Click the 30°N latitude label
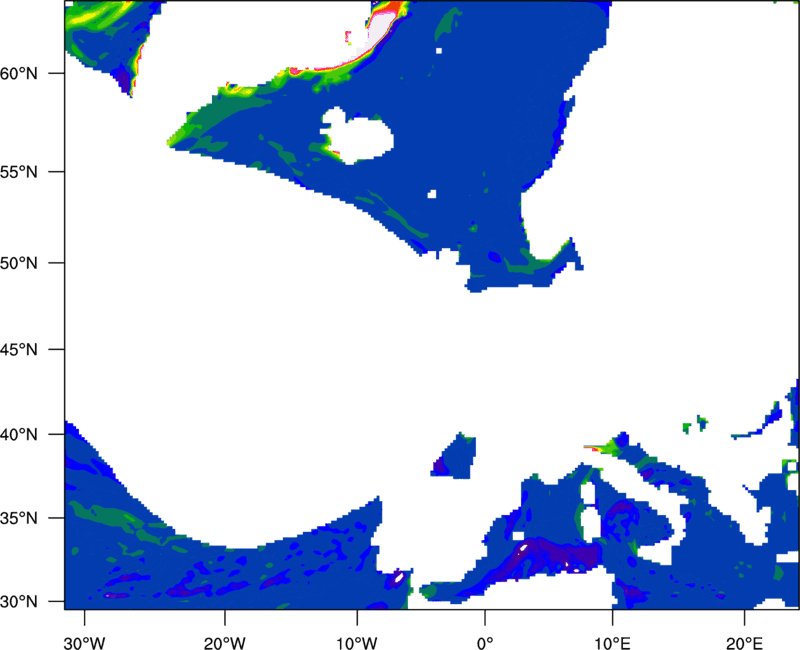800x650 pixels. coord(19,602)
